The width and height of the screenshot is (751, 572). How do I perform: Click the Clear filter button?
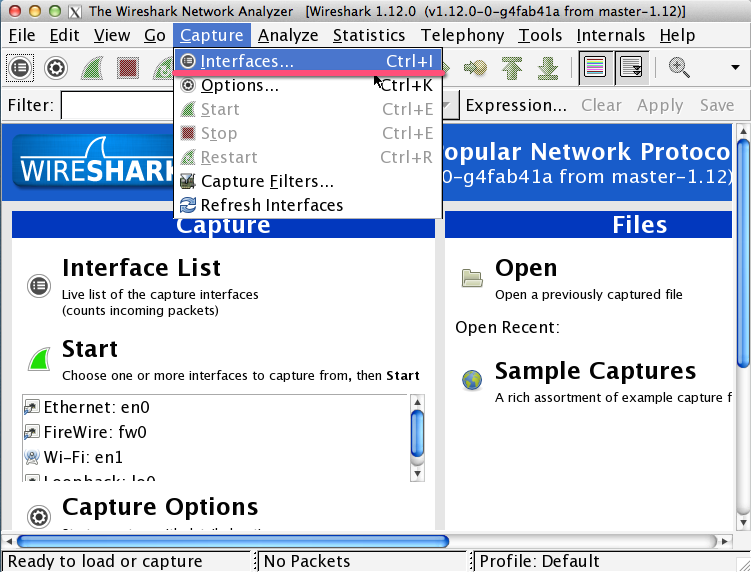[x=601, y=105]
